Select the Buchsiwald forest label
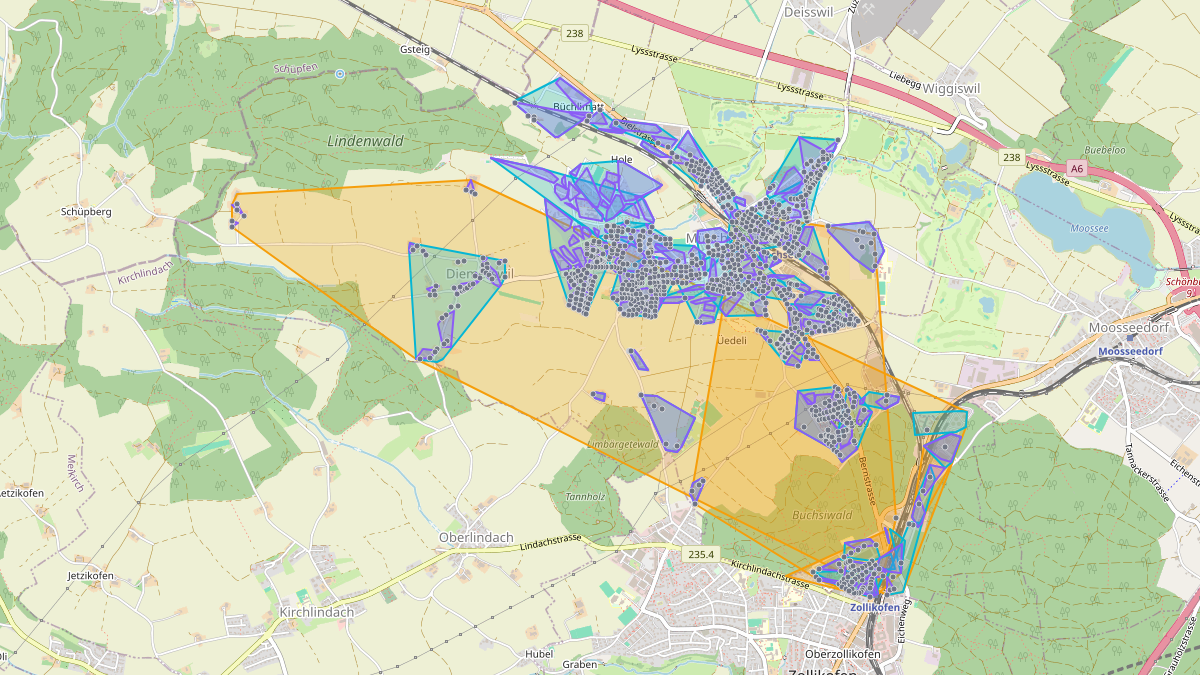The image size is (1200, 675). coord(822,516)
